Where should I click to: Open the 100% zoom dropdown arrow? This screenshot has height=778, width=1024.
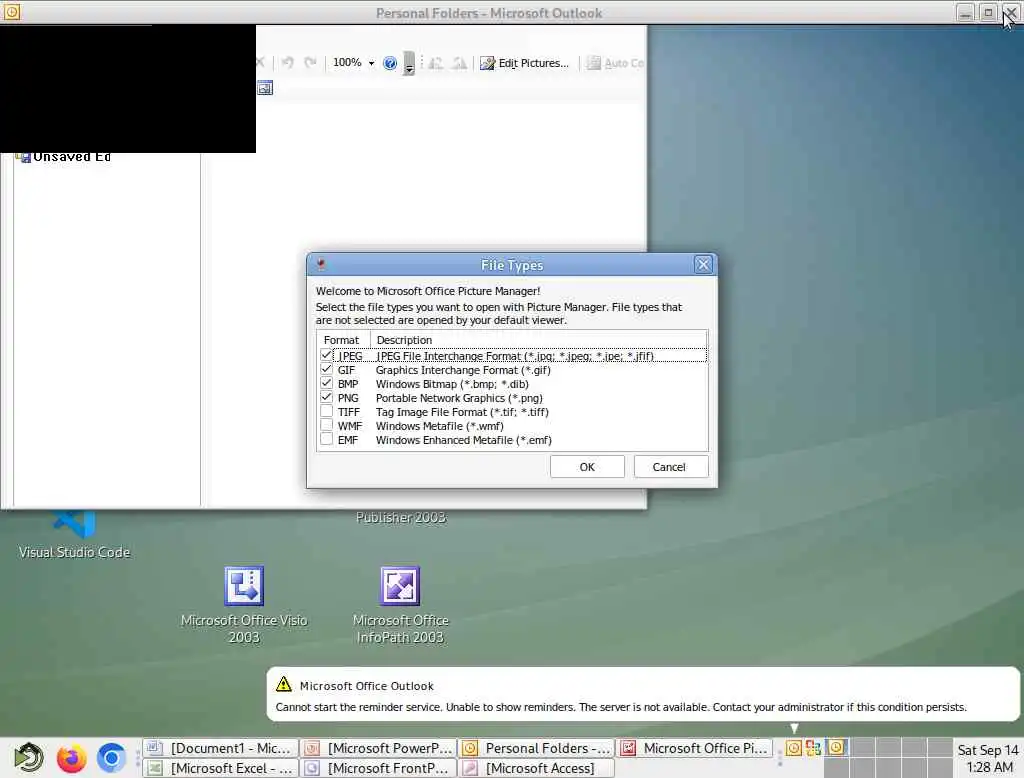point(372,63)
